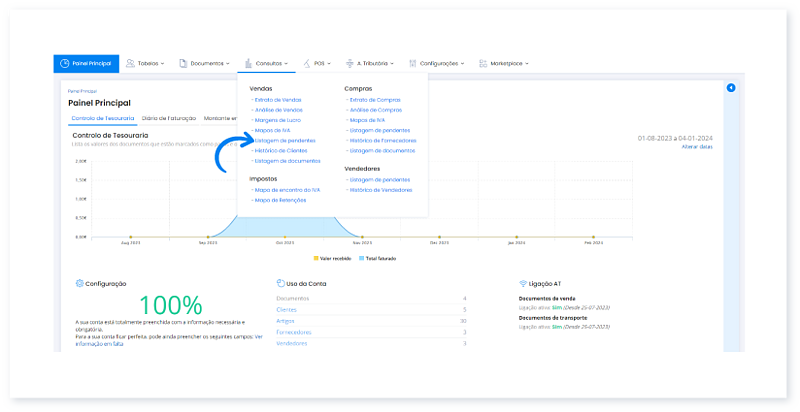Click the Painel Principal clock icon
Image resolution: width=800 pixels, height=412 pixels.
pos(64,63)
